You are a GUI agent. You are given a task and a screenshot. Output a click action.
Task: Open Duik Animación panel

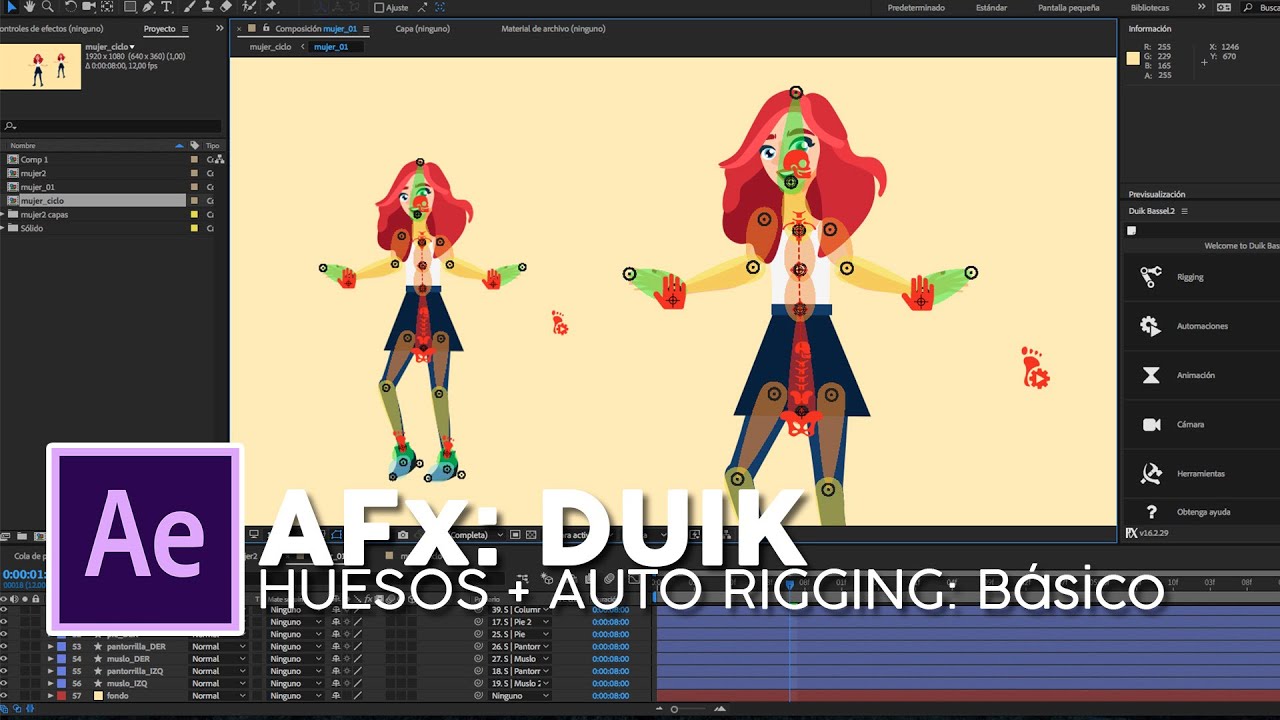1201,375
